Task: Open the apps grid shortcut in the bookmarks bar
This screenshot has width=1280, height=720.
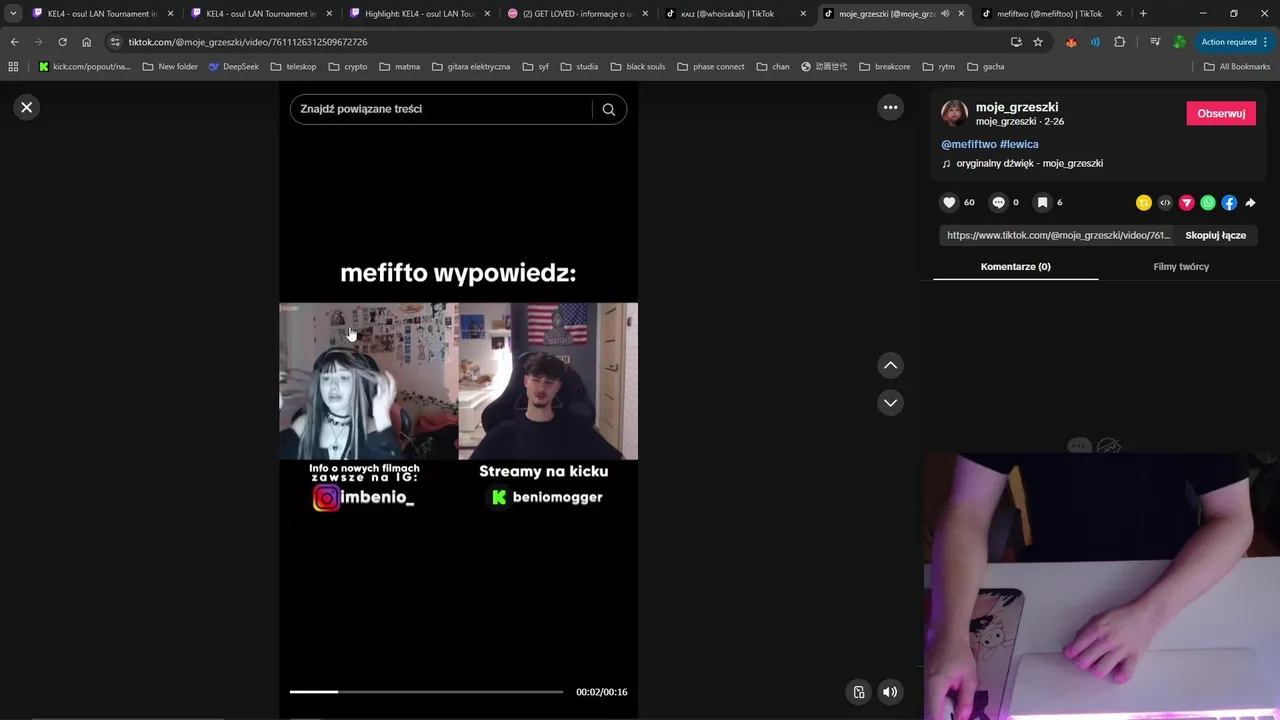Action: (x=13, y=67)
